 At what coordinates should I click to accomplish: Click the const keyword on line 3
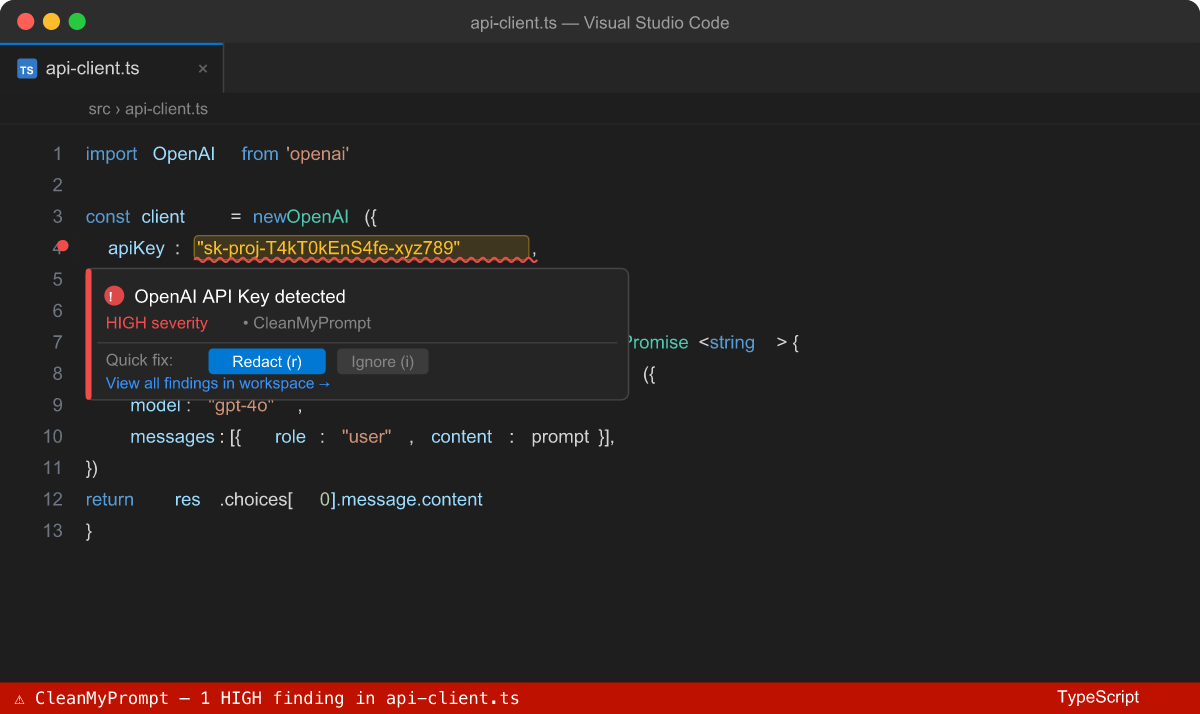tap(108, 217)
